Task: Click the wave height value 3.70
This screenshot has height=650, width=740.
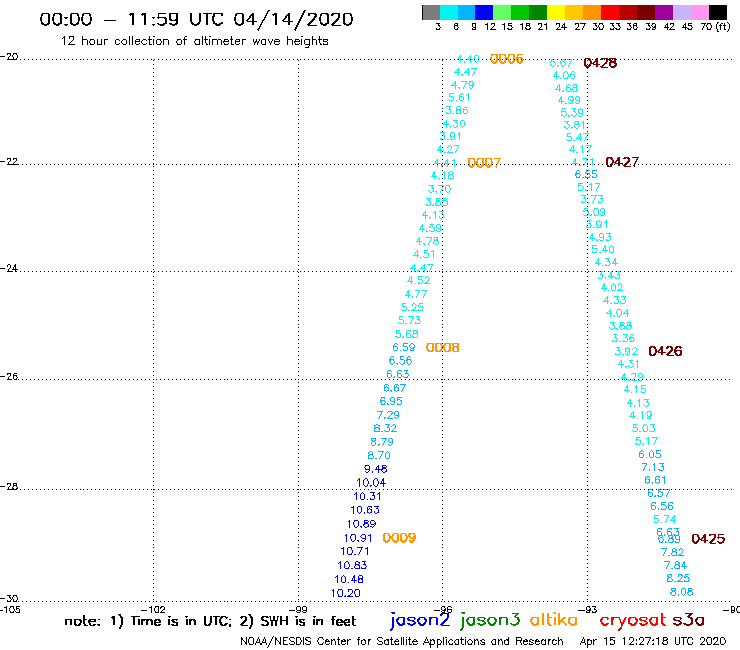Action: (439, 189)
